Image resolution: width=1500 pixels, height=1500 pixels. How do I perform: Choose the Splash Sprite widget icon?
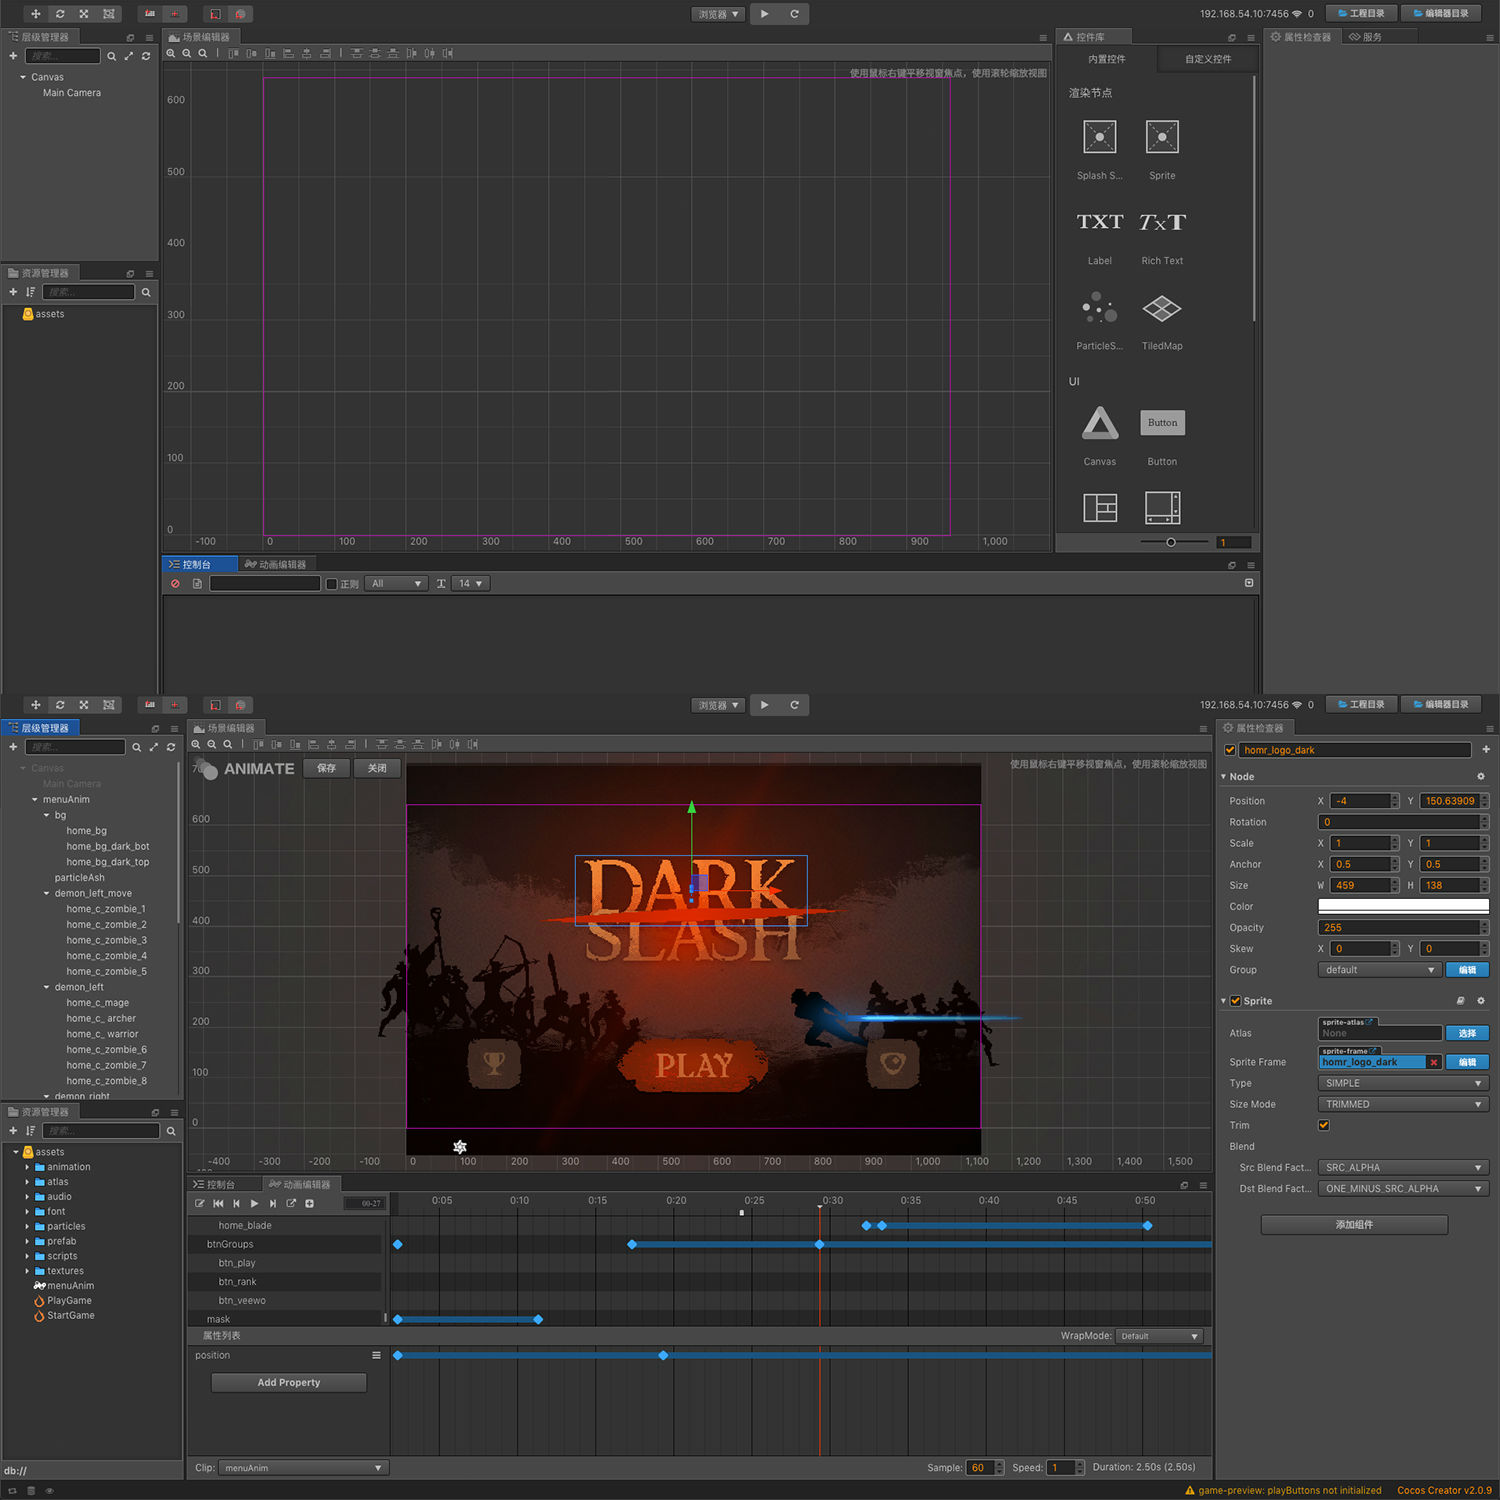coord(1099,137)
